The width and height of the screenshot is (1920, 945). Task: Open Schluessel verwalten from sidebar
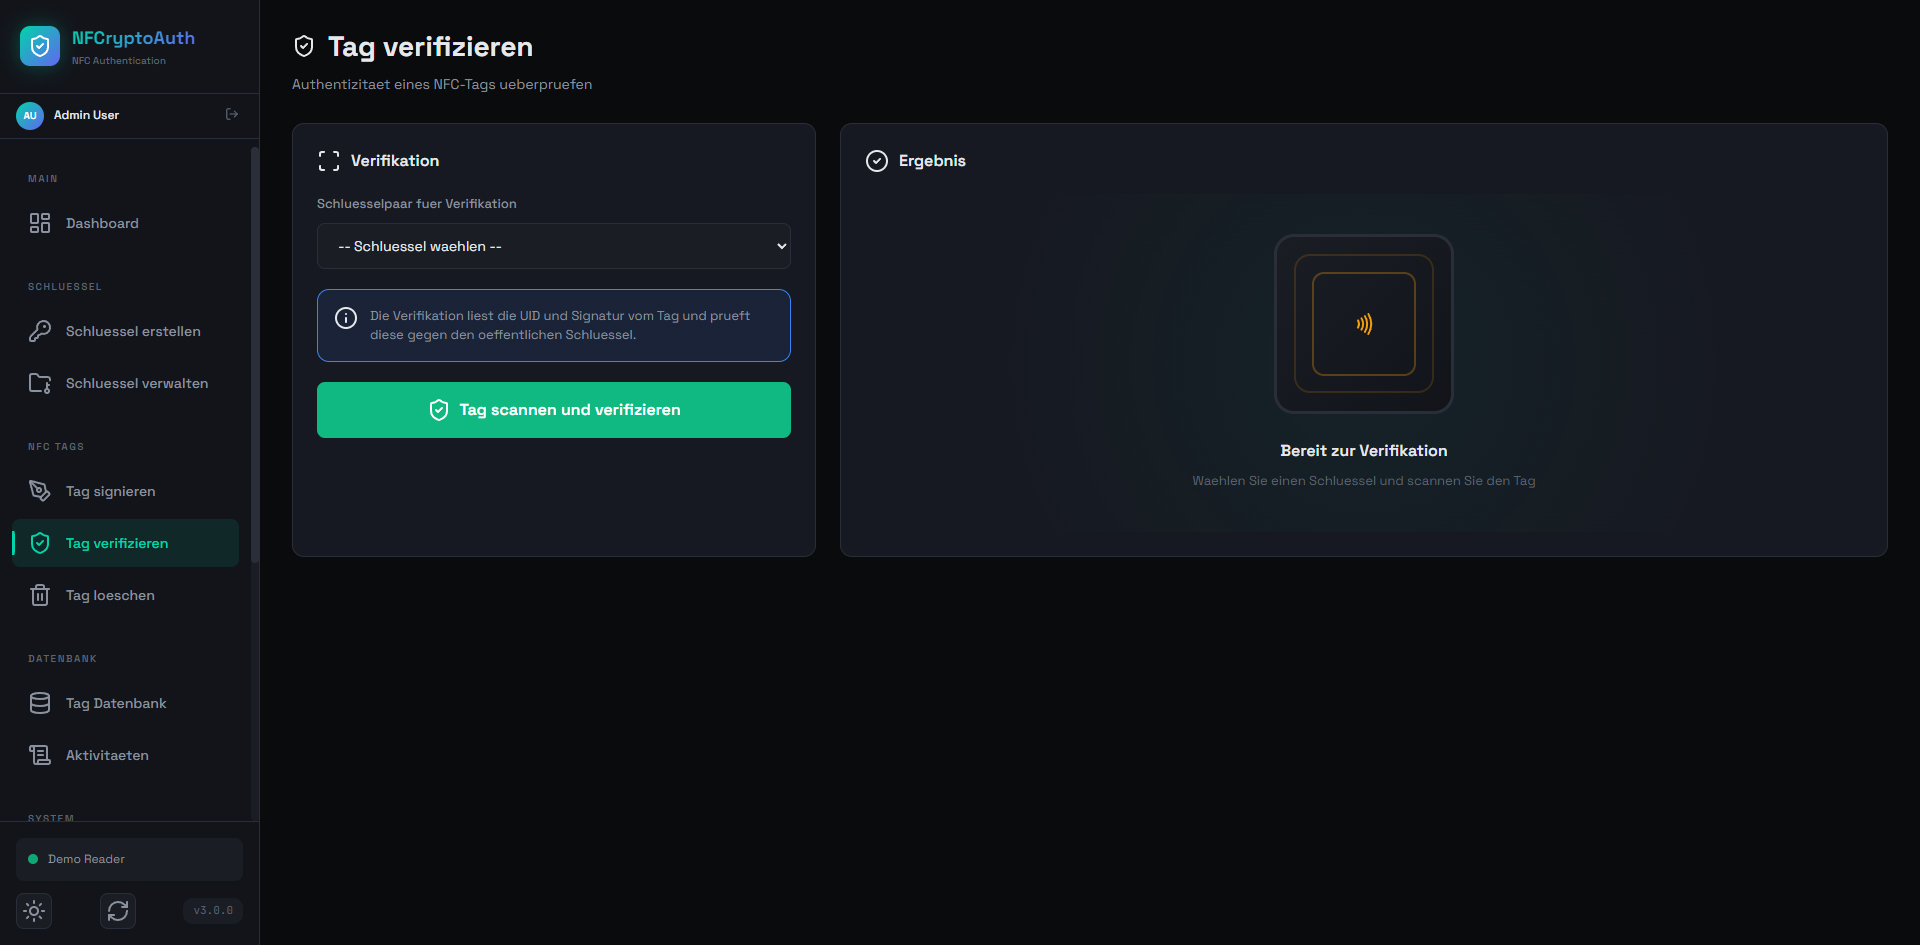tap(136, 383)
